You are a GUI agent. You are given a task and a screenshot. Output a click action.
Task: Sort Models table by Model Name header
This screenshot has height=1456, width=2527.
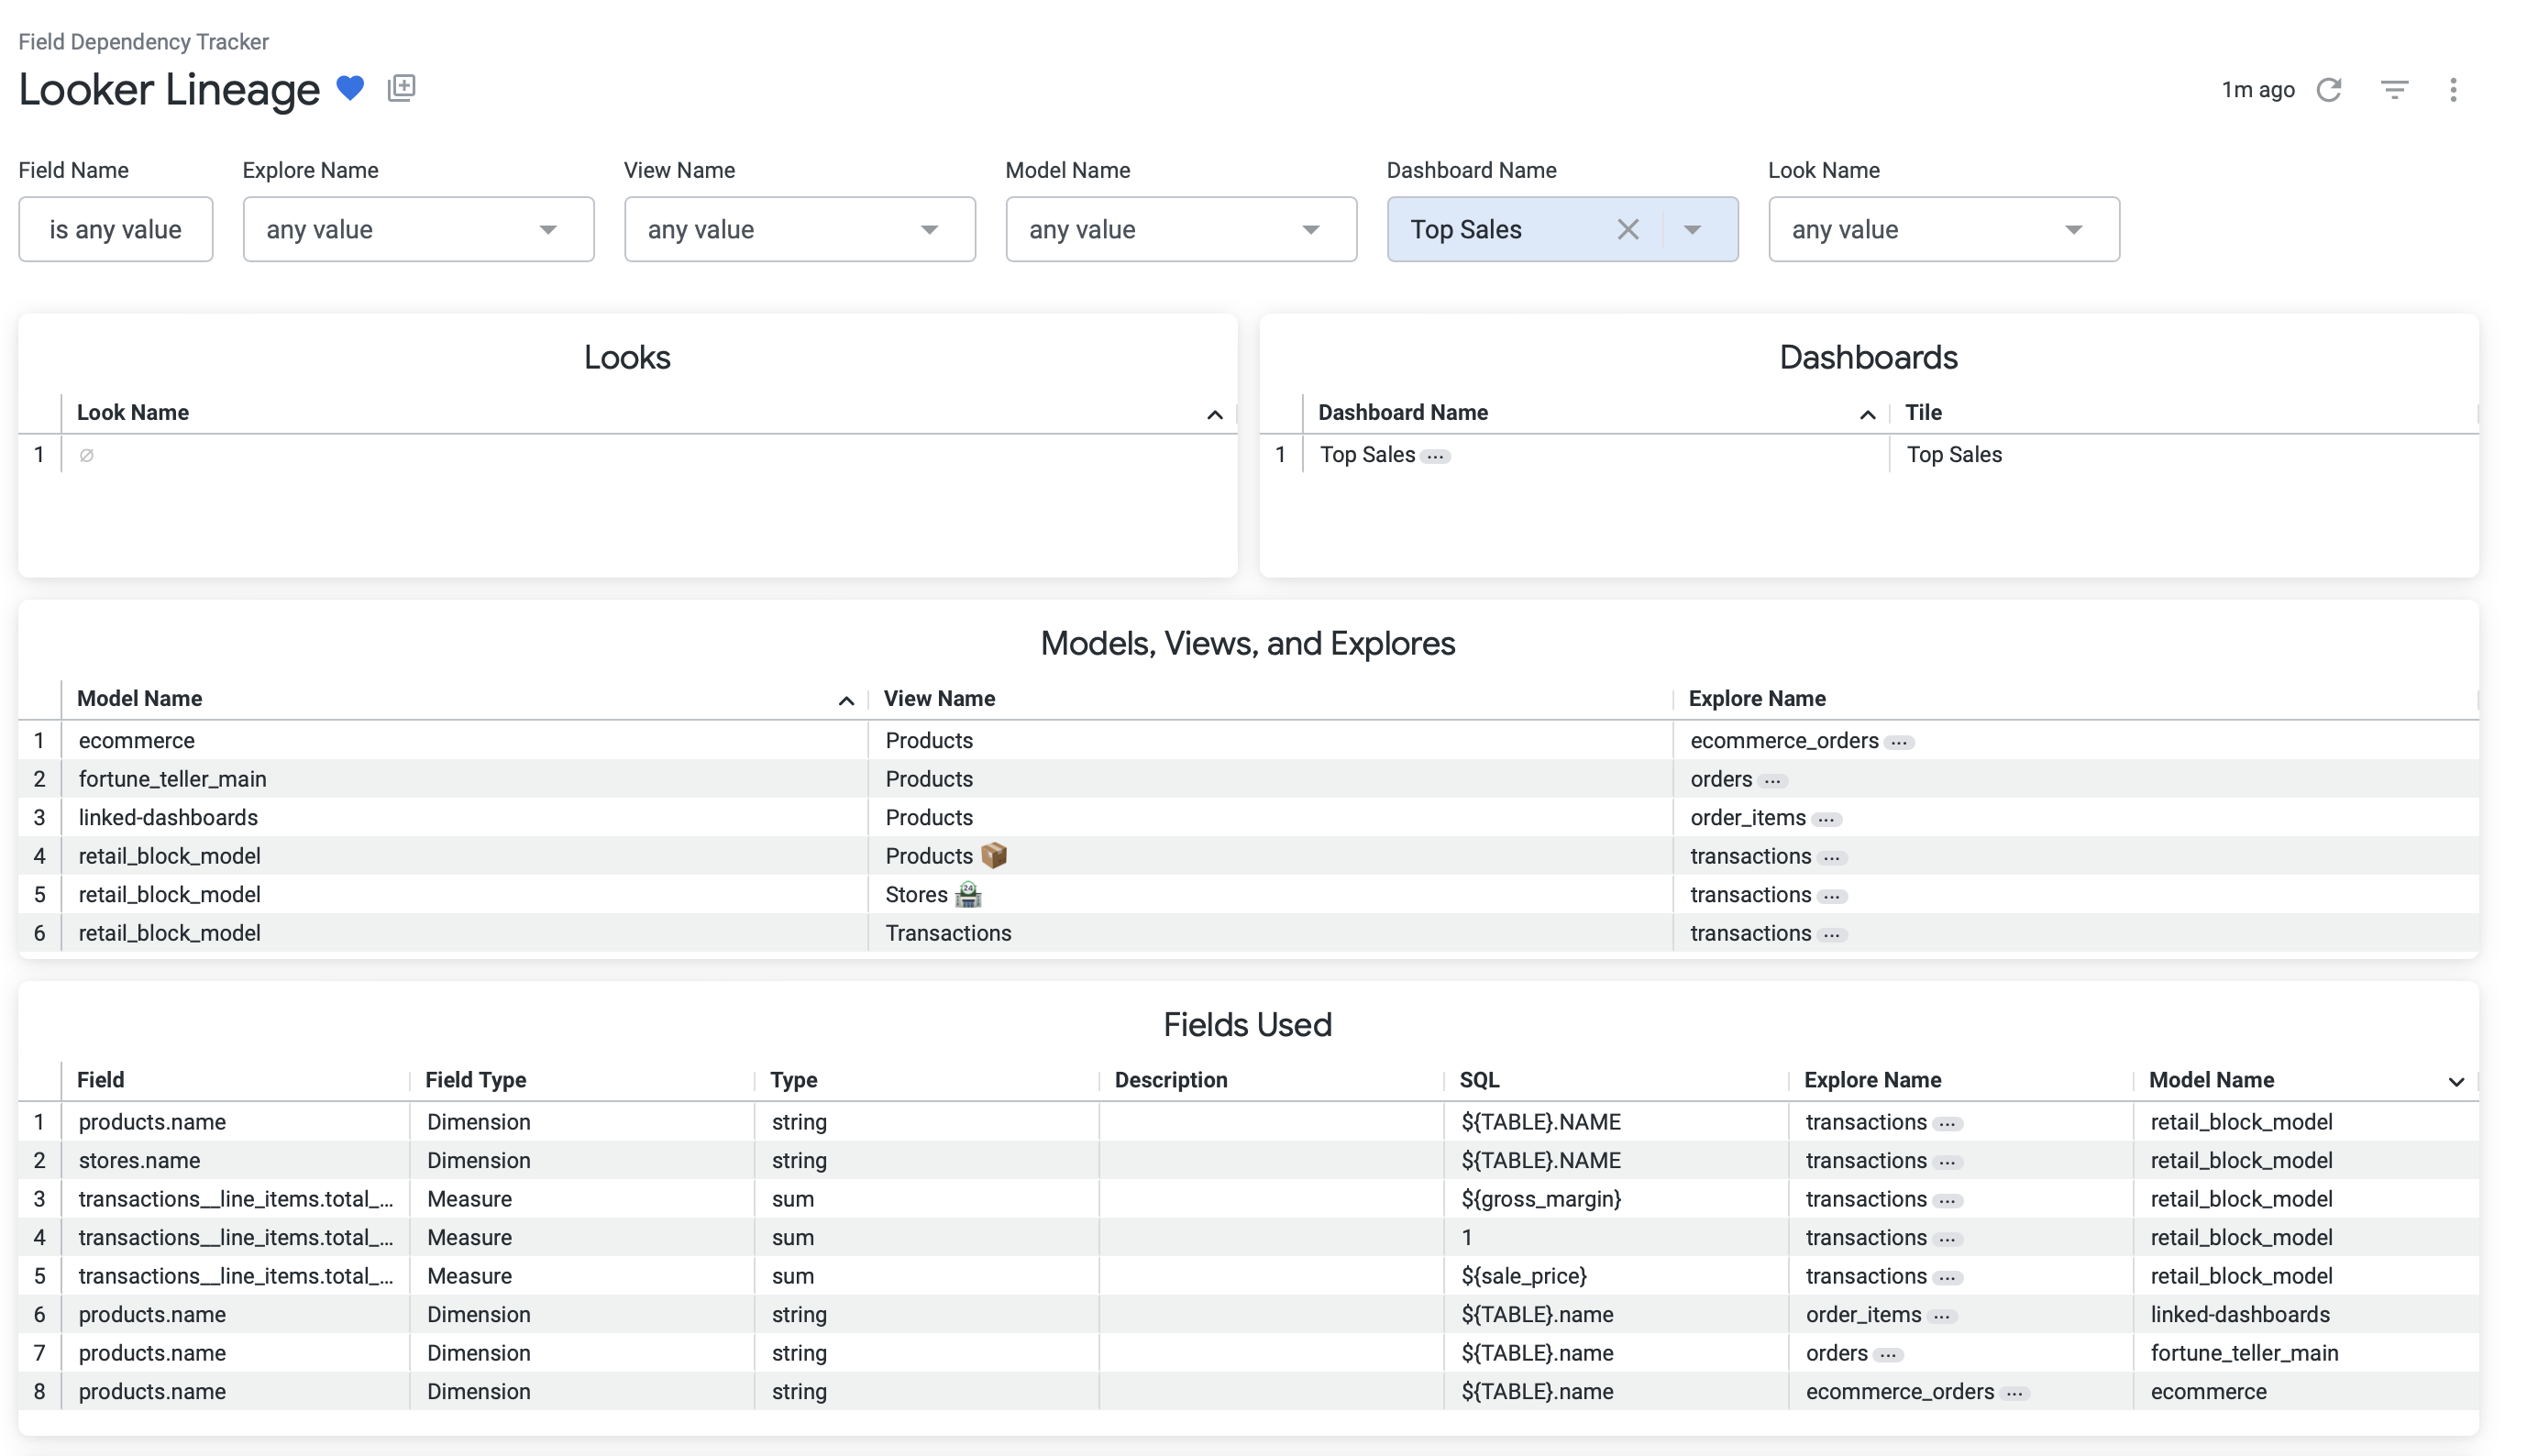(x=139, y=699)
